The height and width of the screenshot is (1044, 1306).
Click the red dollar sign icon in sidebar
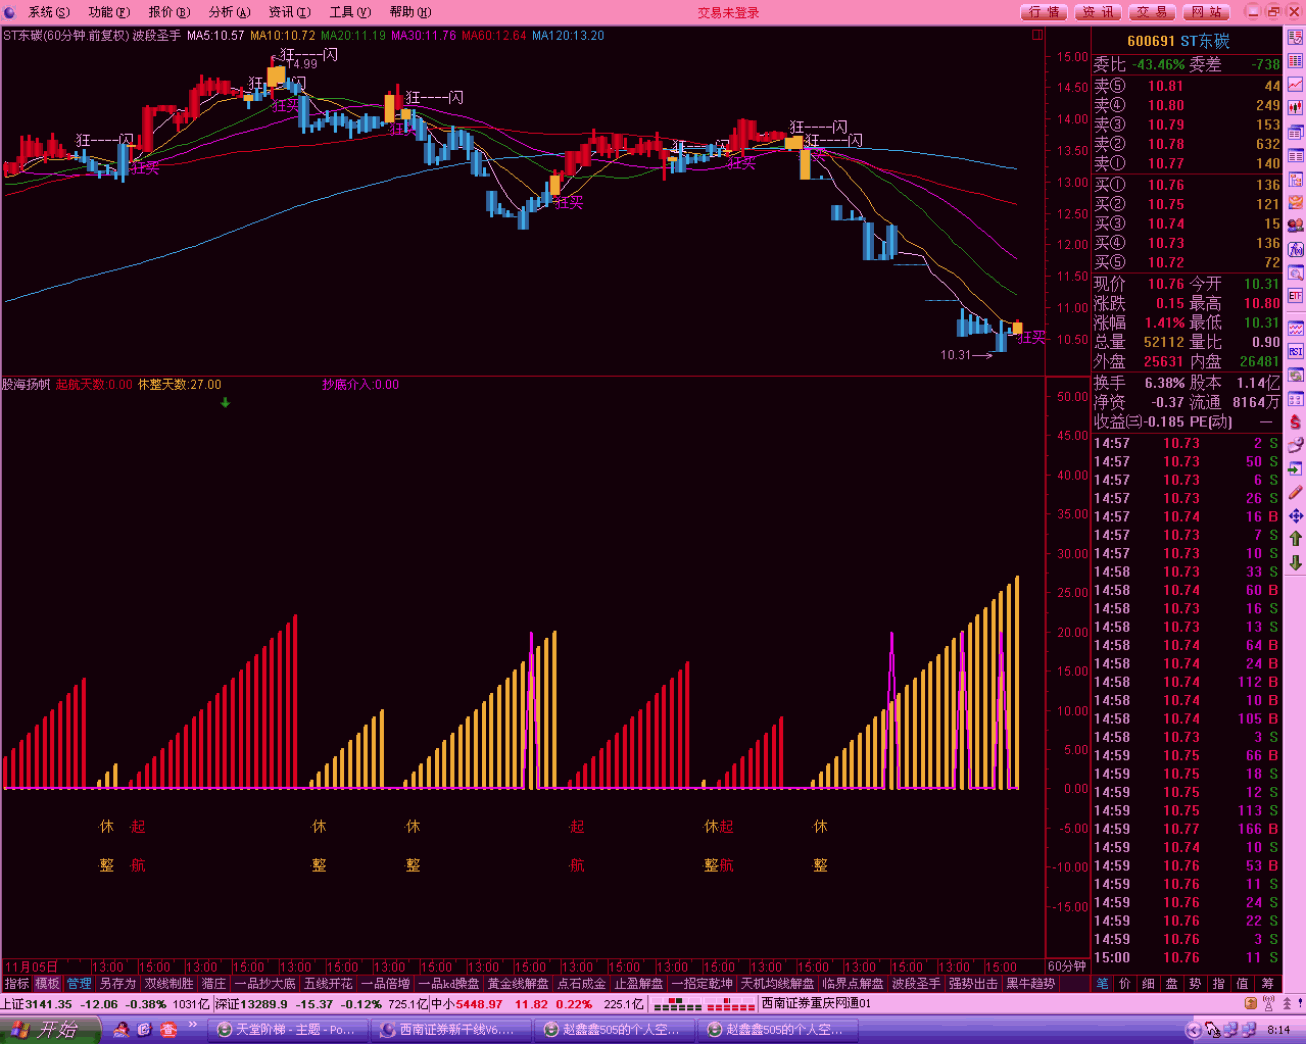1295,422
